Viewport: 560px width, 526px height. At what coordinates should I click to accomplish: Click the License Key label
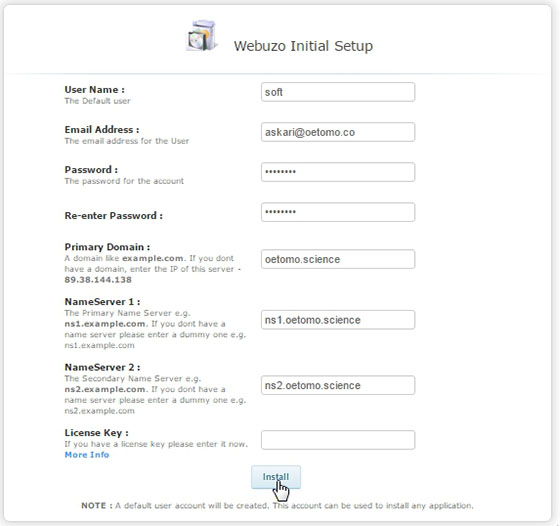pos(96,433)
